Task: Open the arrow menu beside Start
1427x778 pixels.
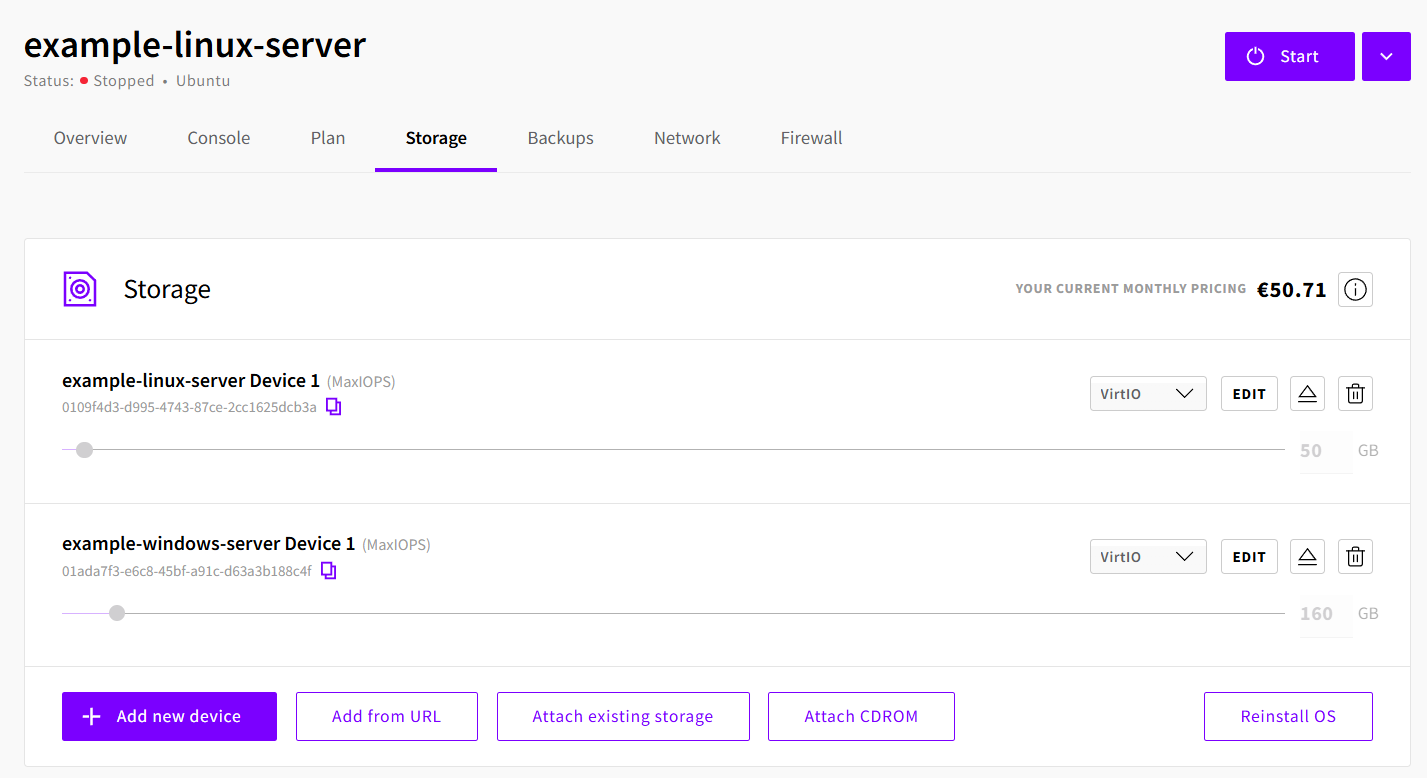Action: (1386, 57)
